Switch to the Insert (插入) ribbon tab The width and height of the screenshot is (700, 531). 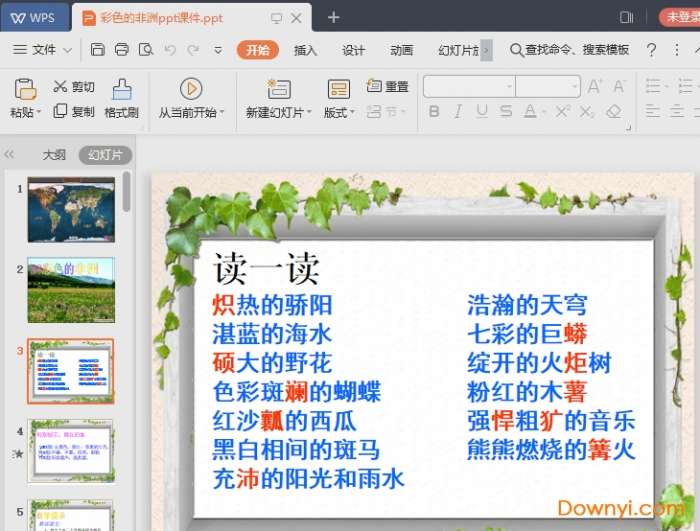305,50
